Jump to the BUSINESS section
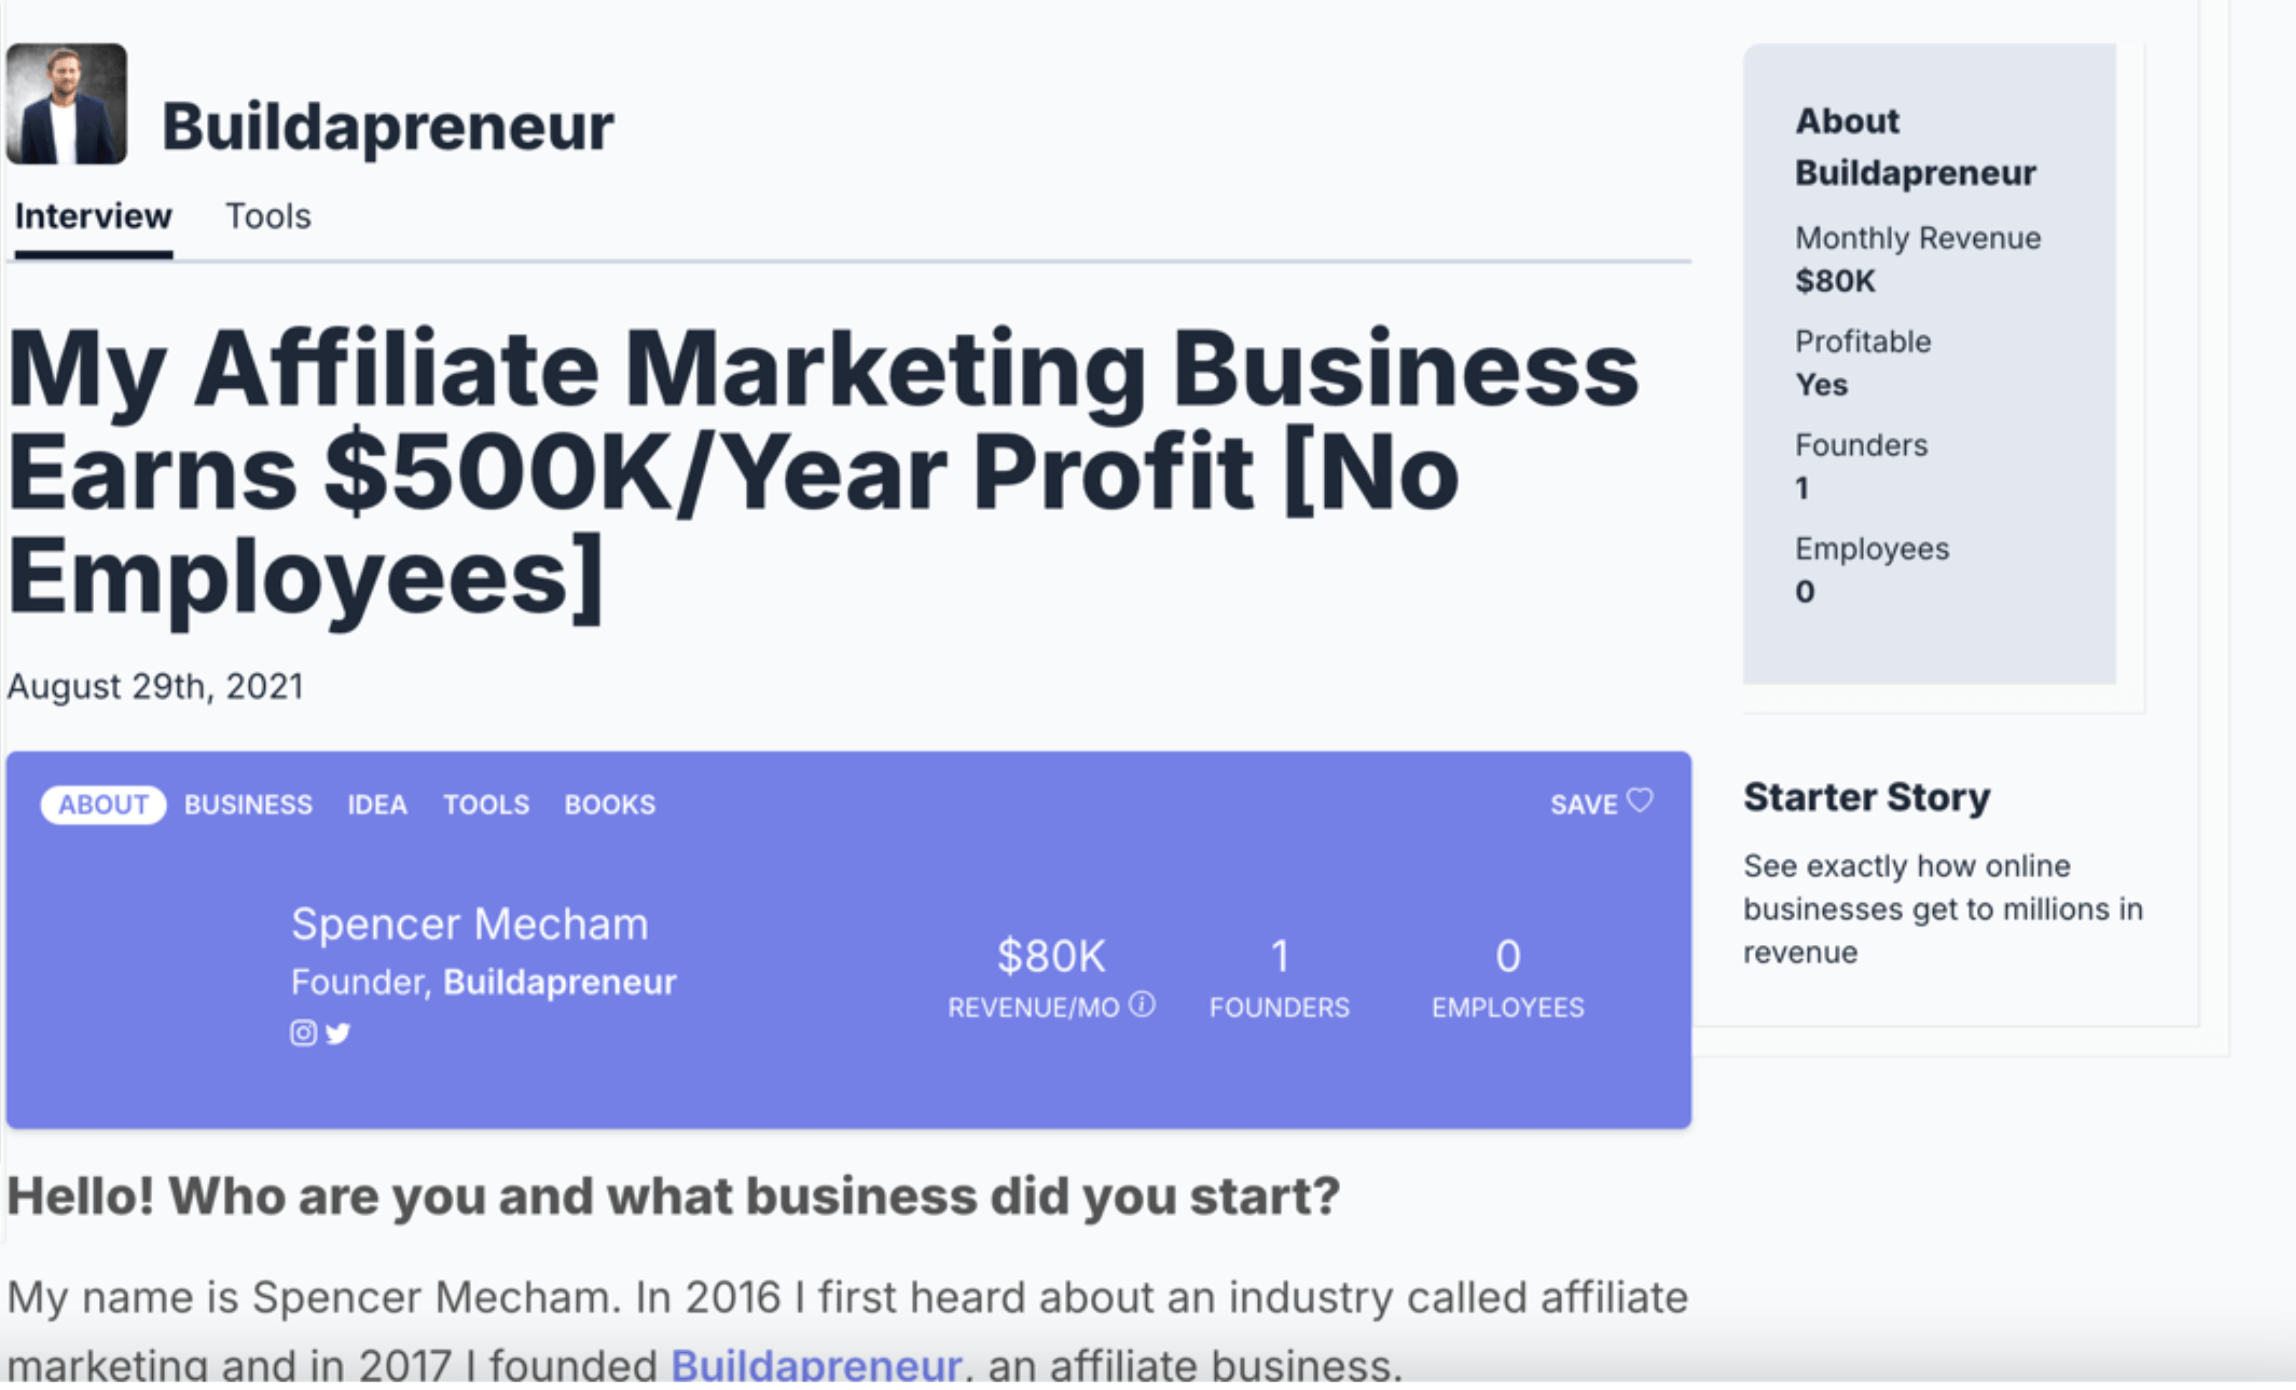Viewport: 2296px width, 1390px height. point(248,805)
